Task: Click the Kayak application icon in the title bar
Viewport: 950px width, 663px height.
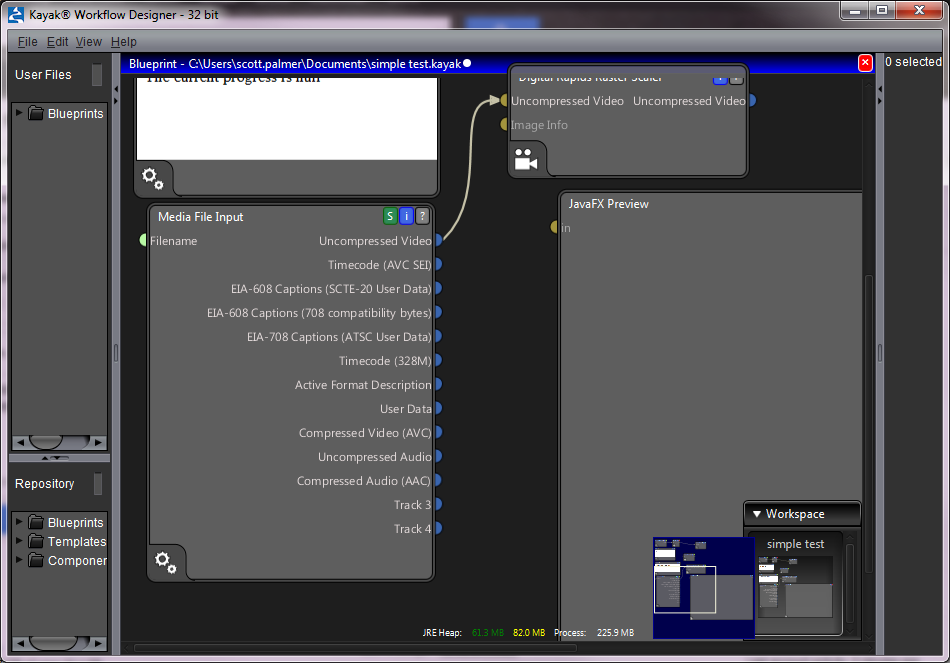Action: pos(16,15)
